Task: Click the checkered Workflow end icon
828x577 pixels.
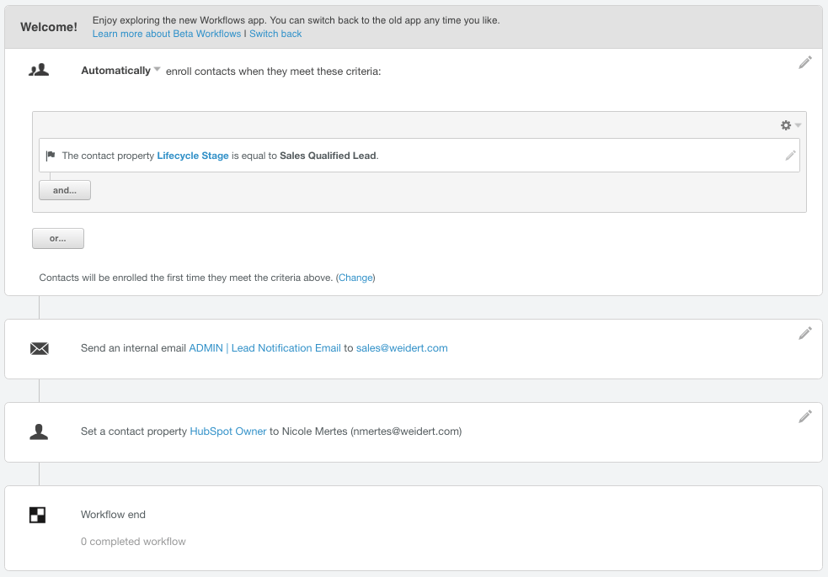Action: [37, 515]
